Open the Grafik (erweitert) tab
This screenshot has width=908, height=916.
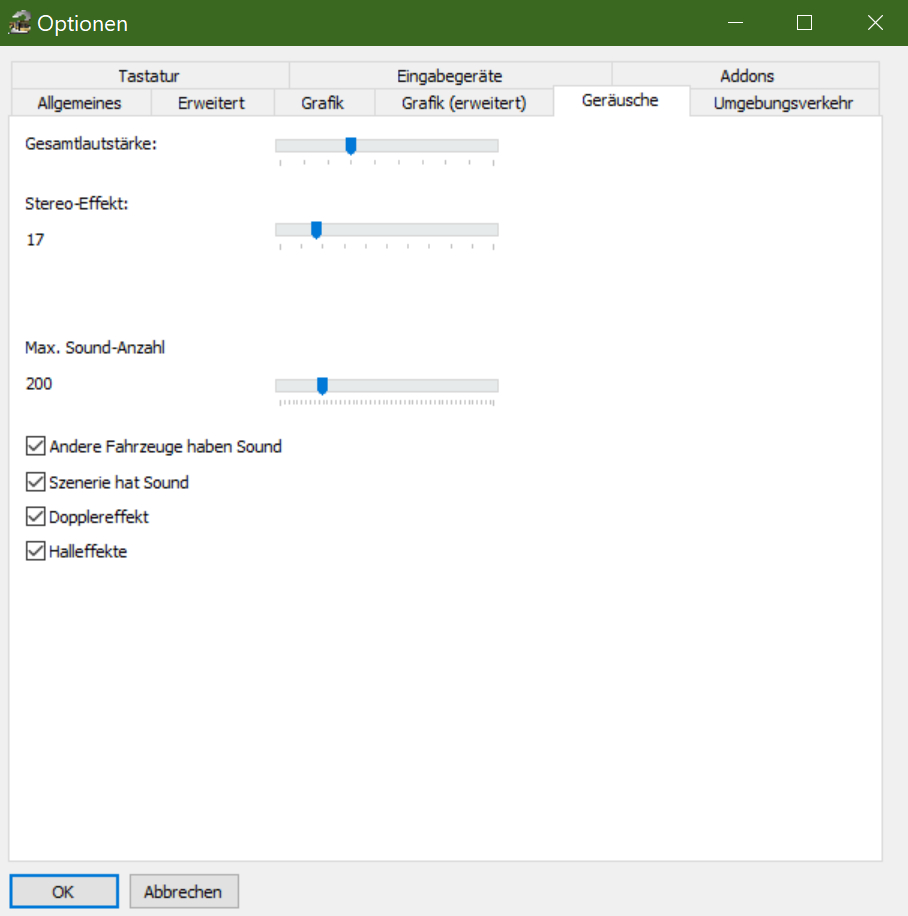coord(463,103)
